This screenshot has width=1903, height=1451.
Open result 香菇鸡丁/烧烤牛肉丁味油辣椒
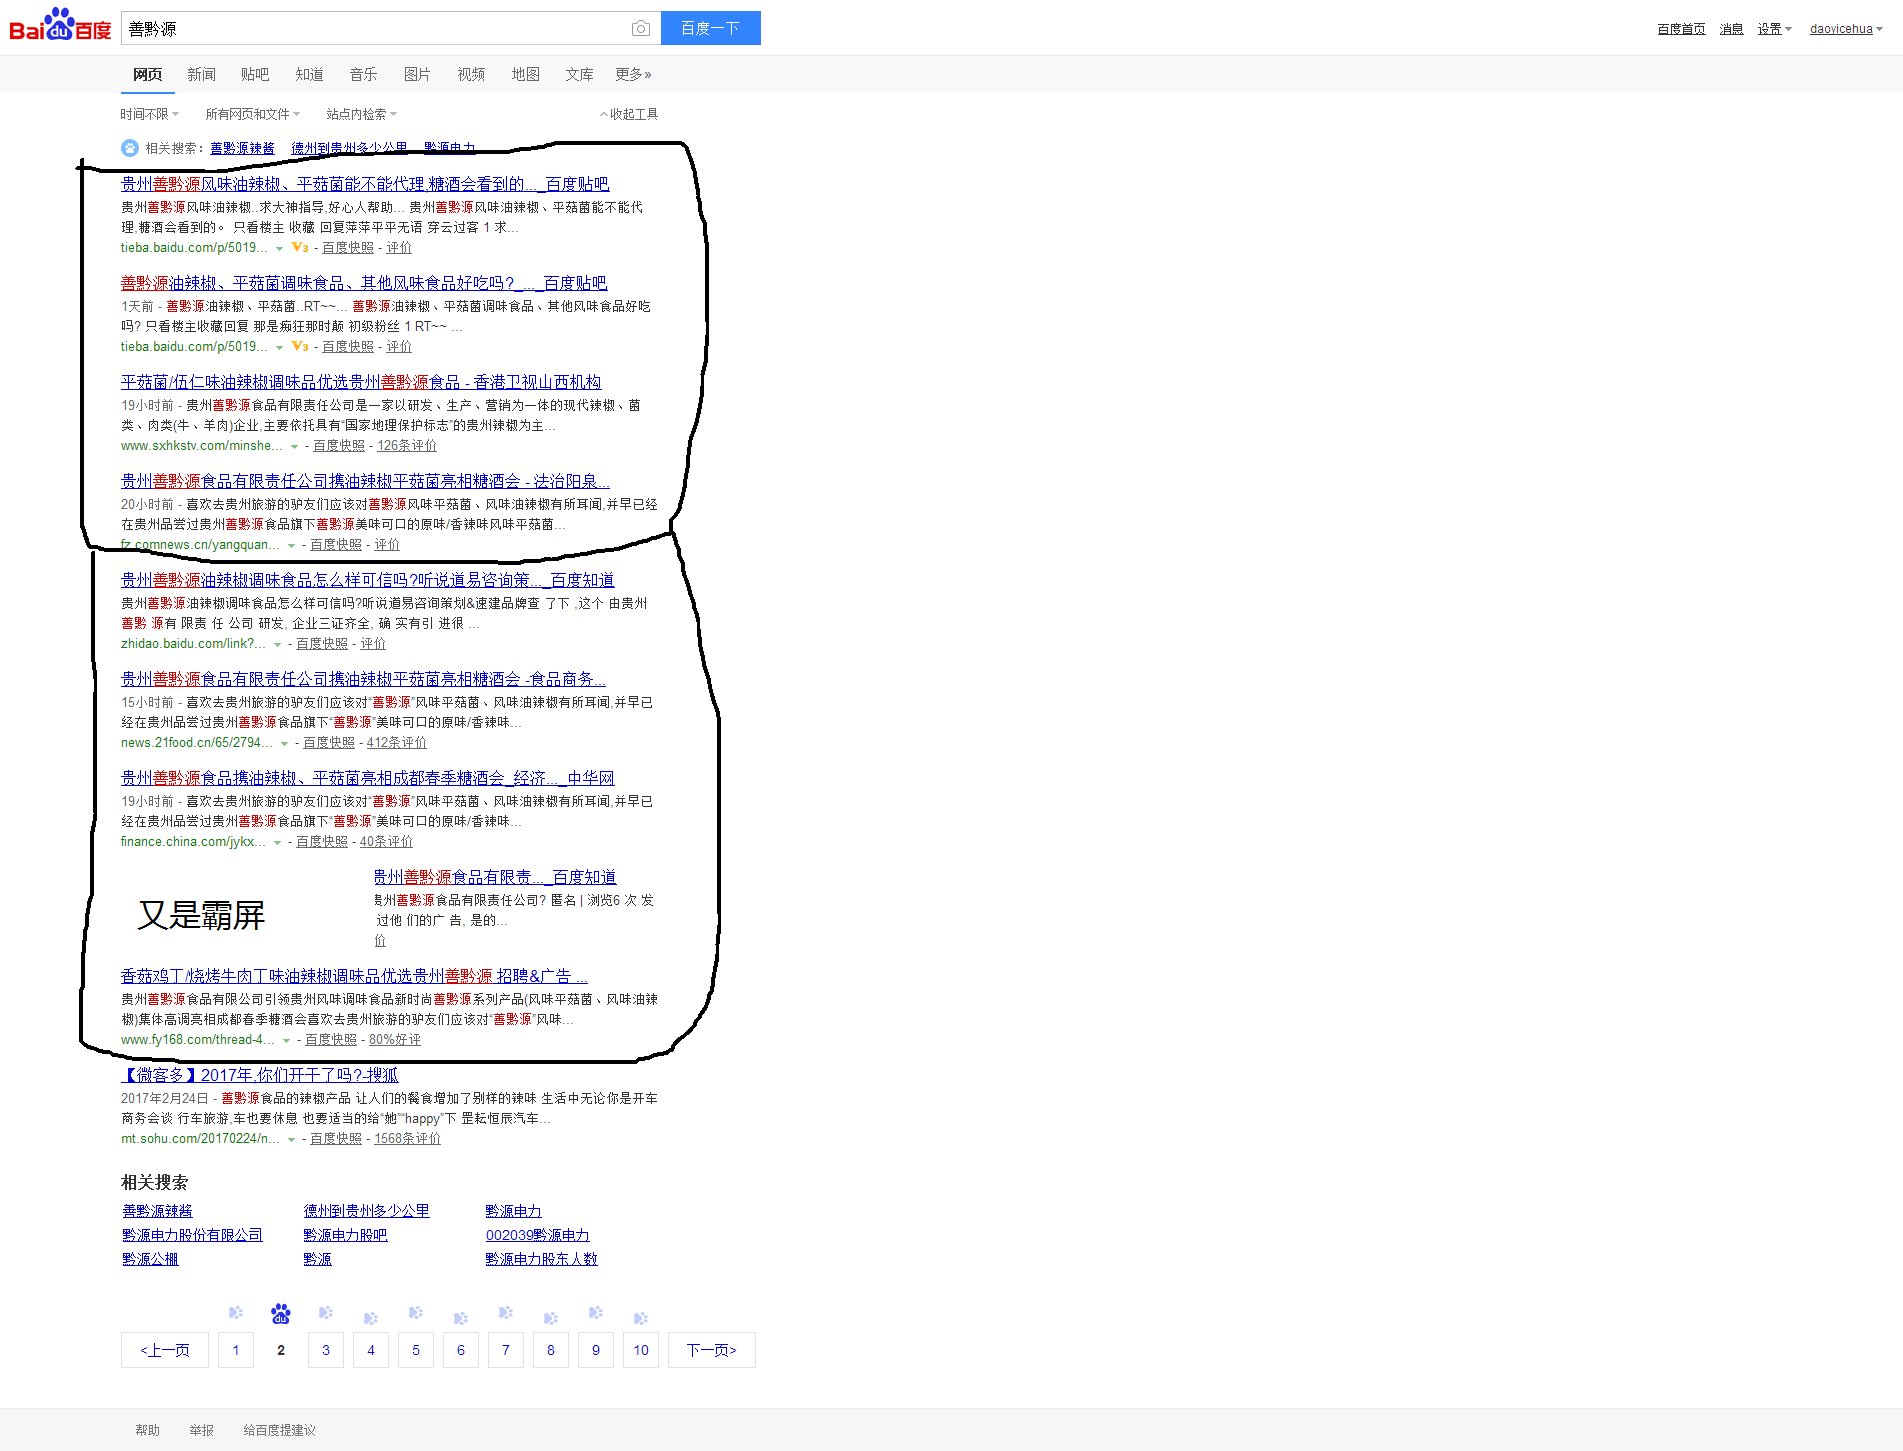[x=354, y=976]
